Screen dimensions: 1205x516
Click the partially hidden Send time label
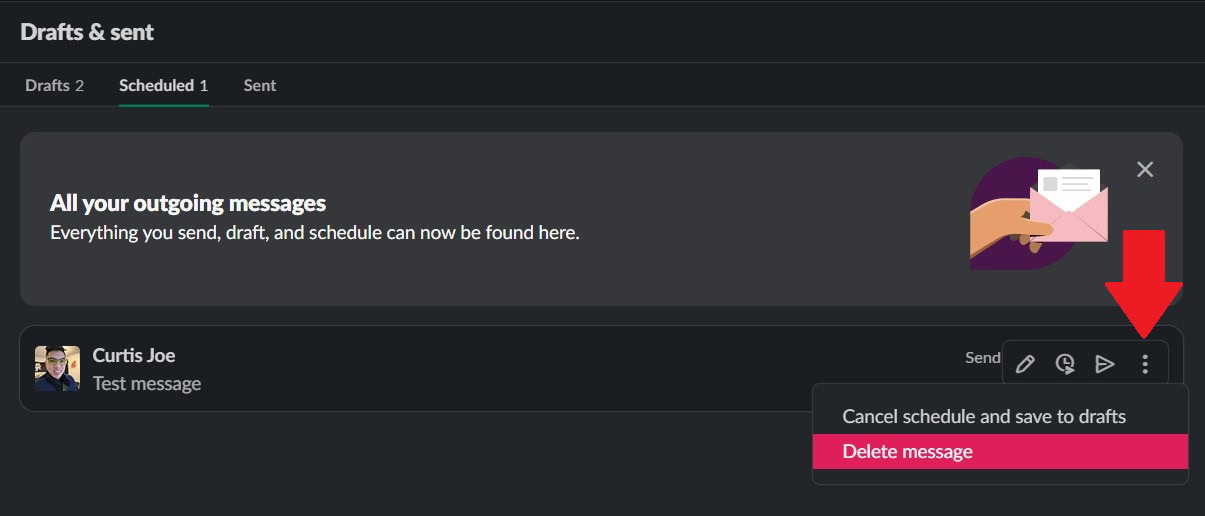[x=982, y=357]
